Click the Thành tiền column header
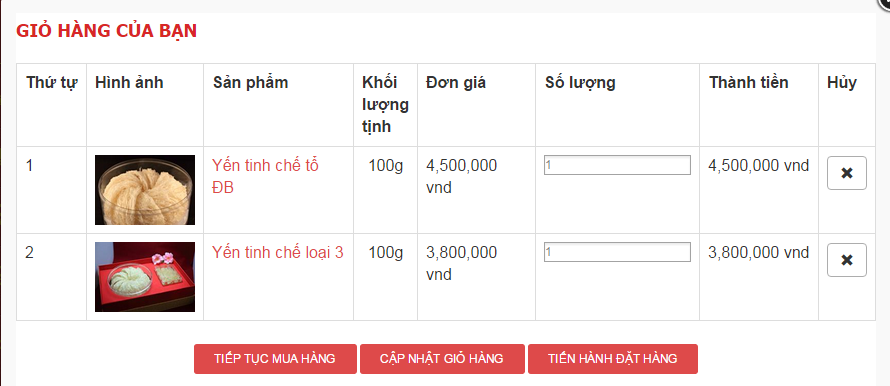This screenshot has height=386, width=890. point(749,83)
